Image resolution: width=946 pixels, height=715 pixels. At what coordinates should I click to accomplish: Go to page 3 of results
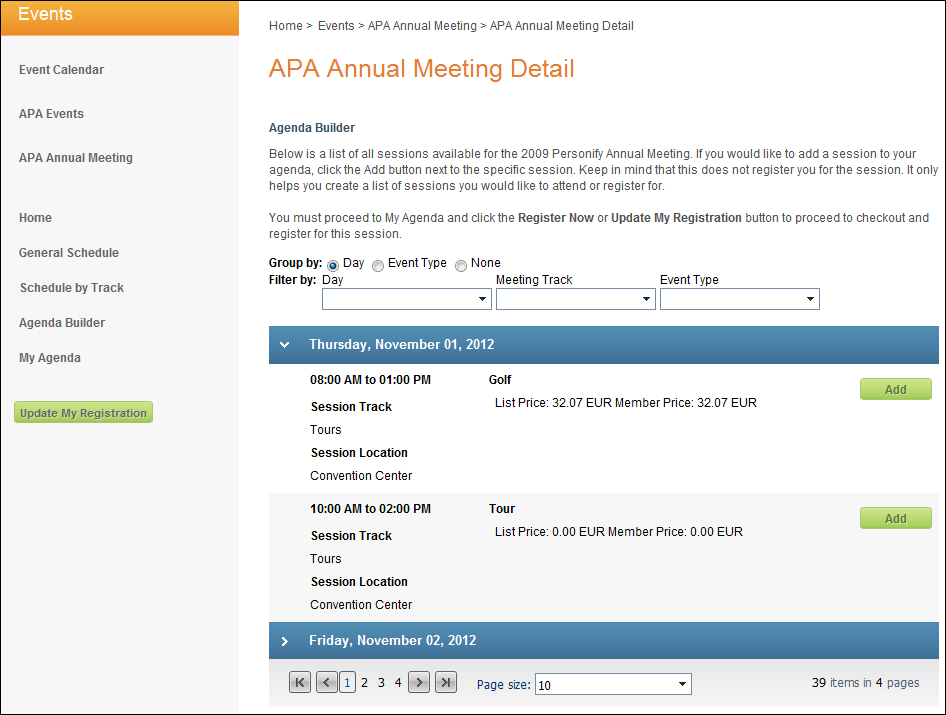point(381,683)
